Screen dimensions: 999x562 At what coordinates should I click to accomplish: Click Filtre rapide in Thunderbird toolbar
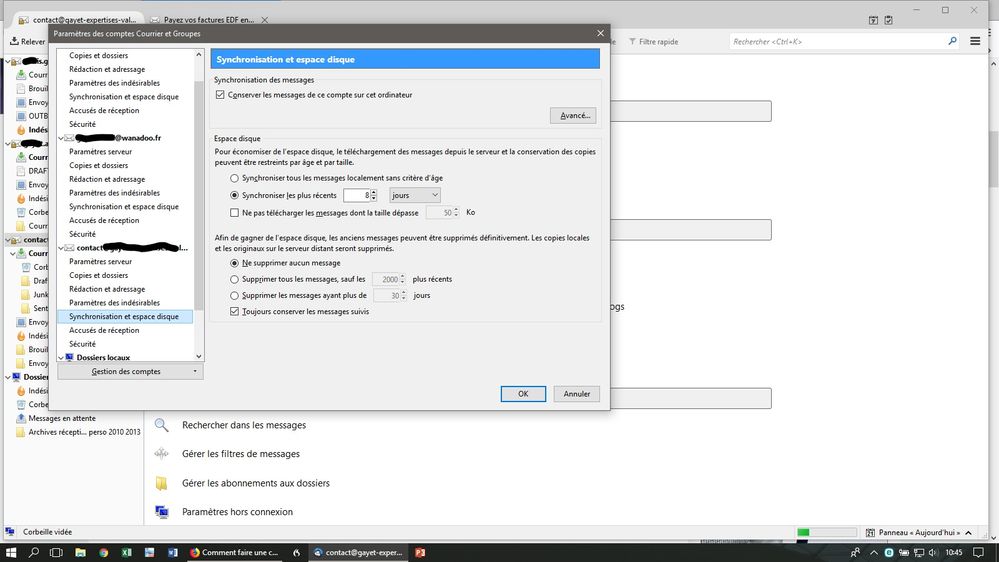point(654,41)
